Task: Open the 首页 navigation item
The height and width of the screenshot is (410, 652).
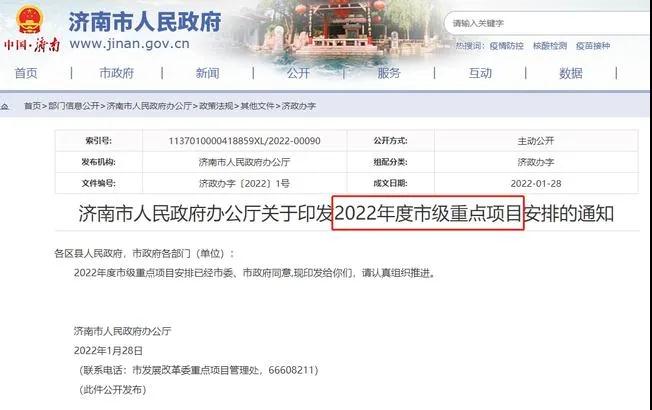Action: pos(26,73)
